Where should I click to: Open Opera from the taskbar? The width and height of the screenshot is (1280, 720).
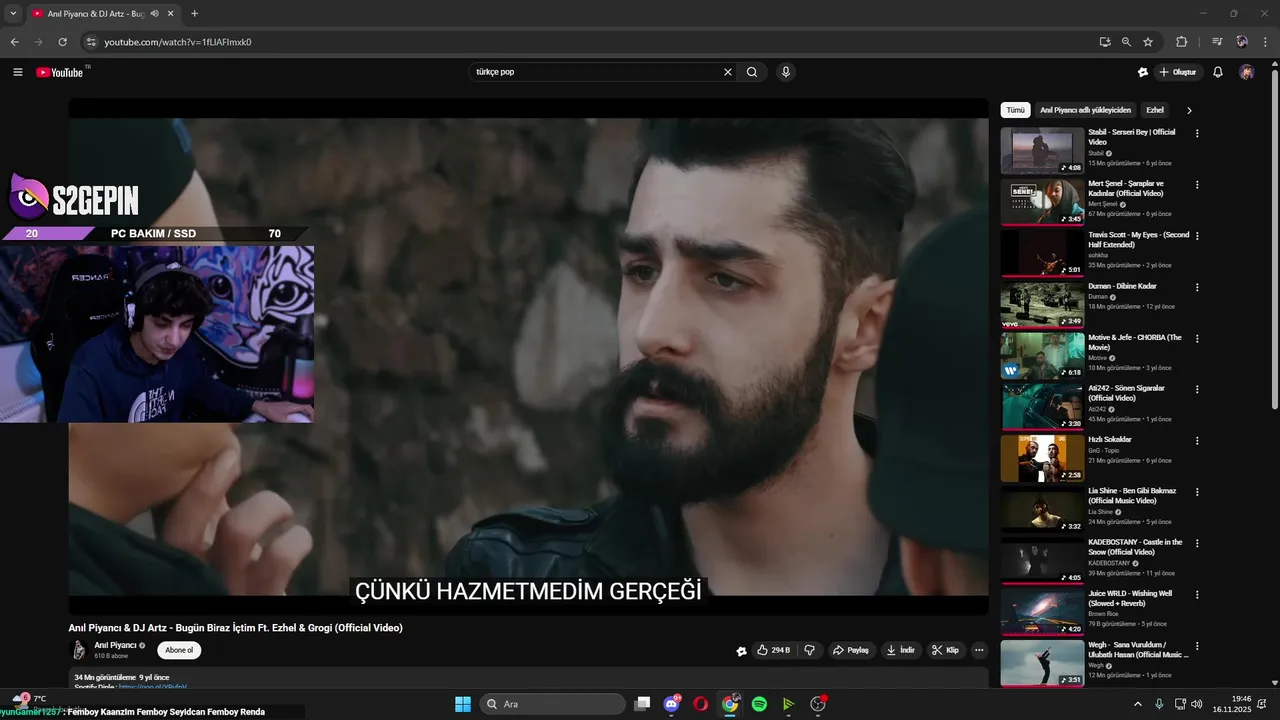click(x=701, y=704)
